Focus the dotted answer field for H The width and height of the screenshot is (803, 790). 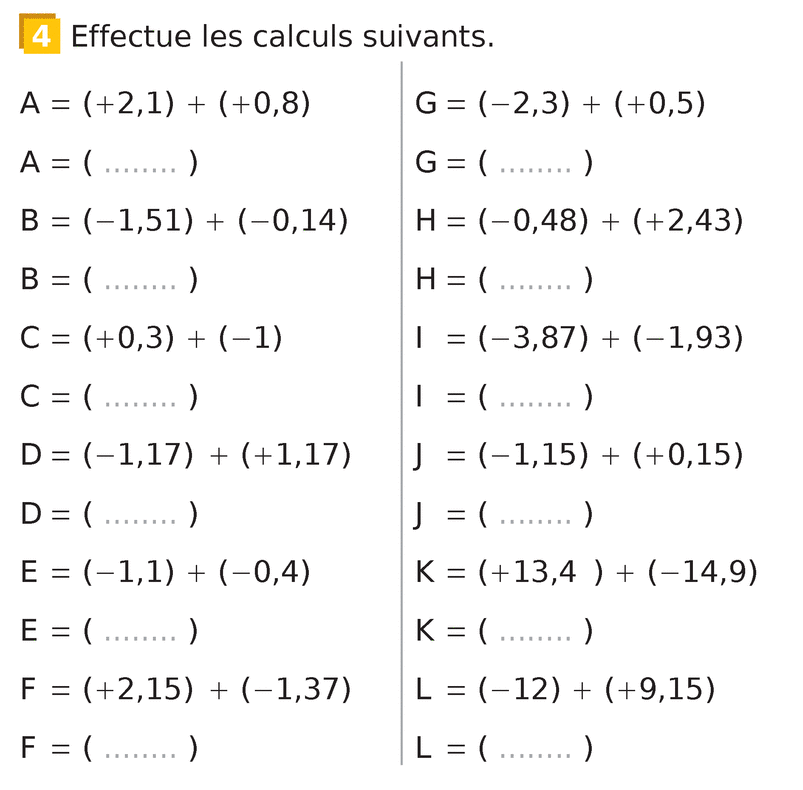(535, 281)
